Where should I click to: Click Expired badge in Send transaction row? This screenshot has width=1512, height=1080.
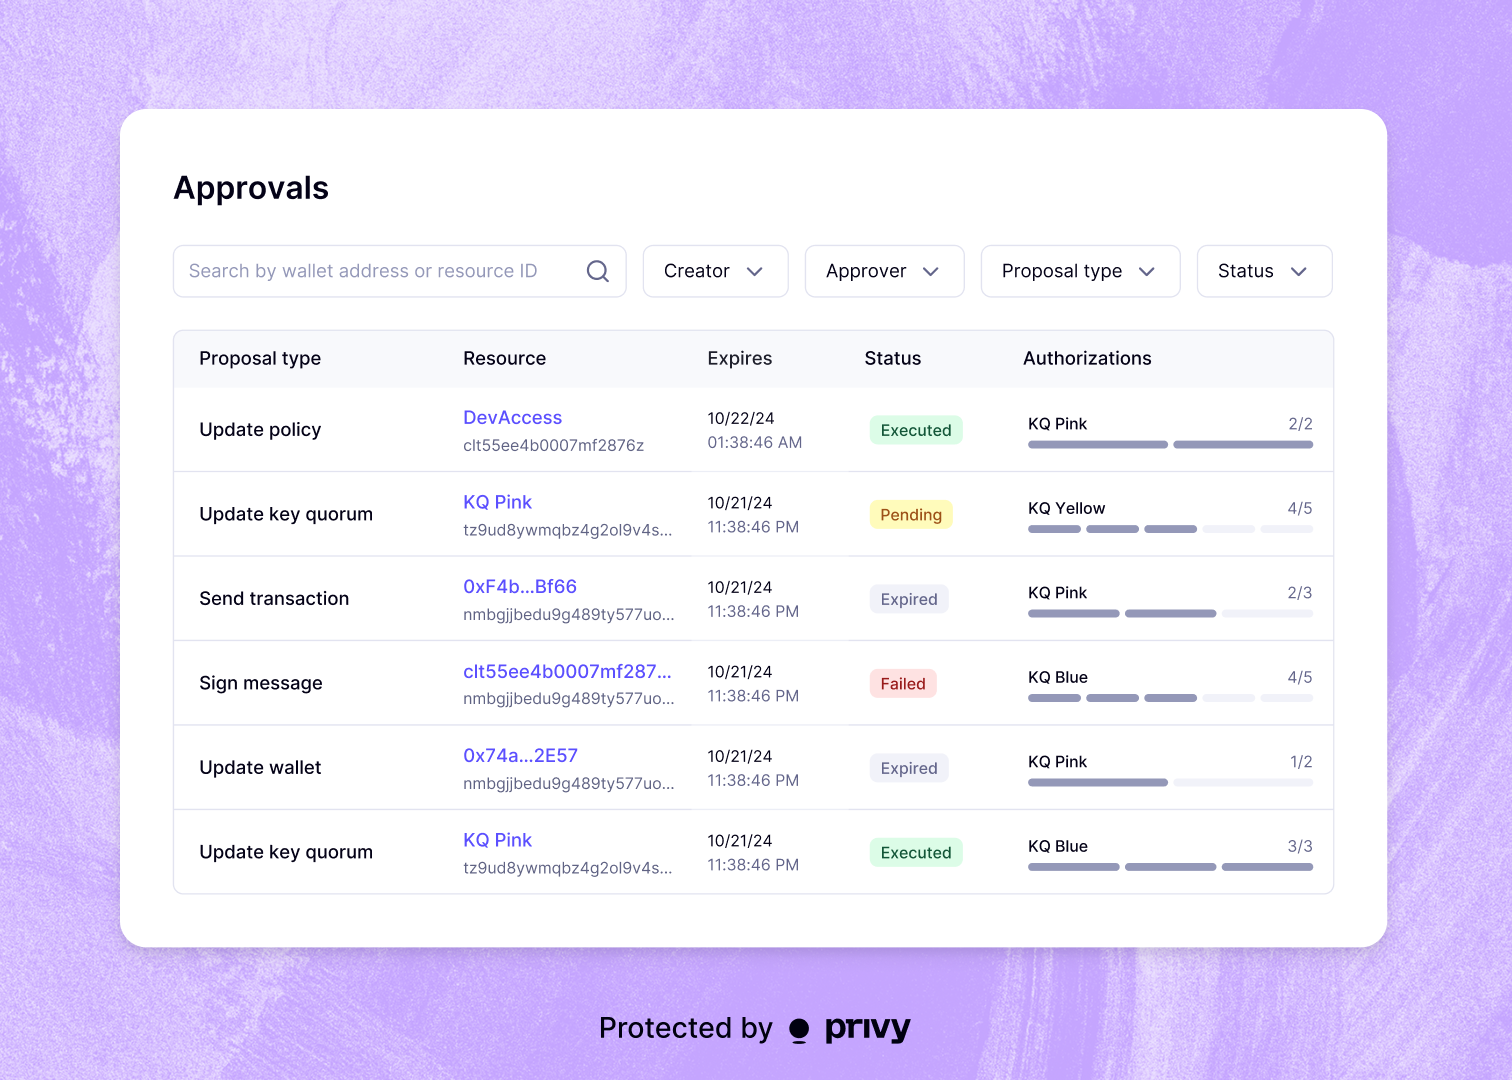tap(909, 599)
